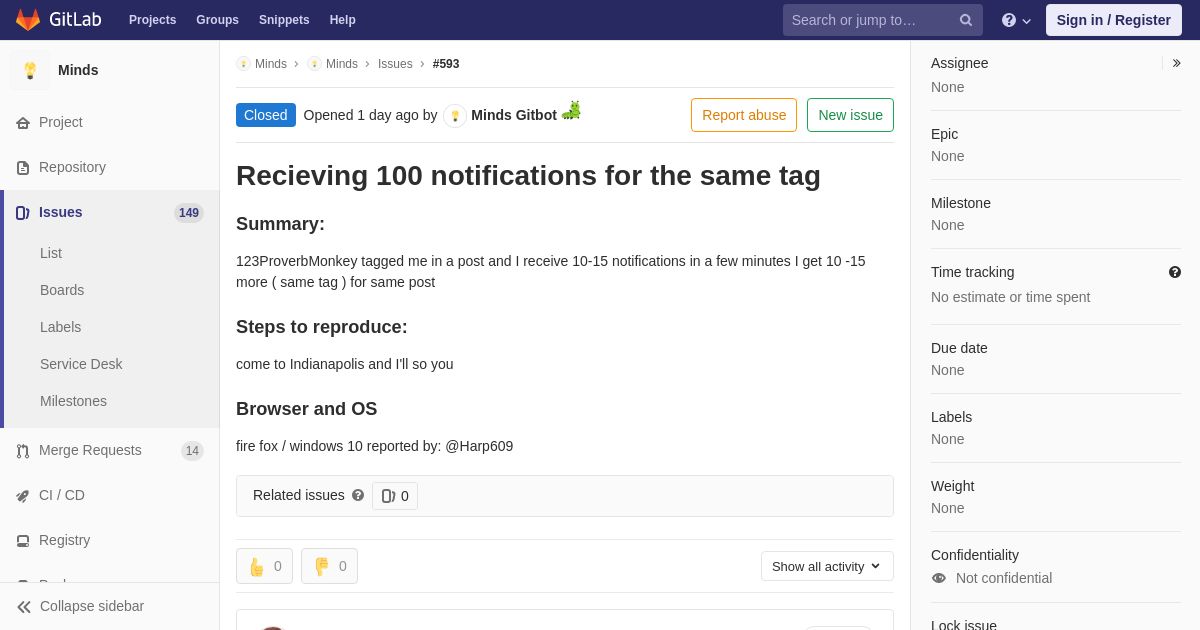Screen dimensions: 1200x630
Task: Click the Not confidential eye icon
Action: point(939,578)
